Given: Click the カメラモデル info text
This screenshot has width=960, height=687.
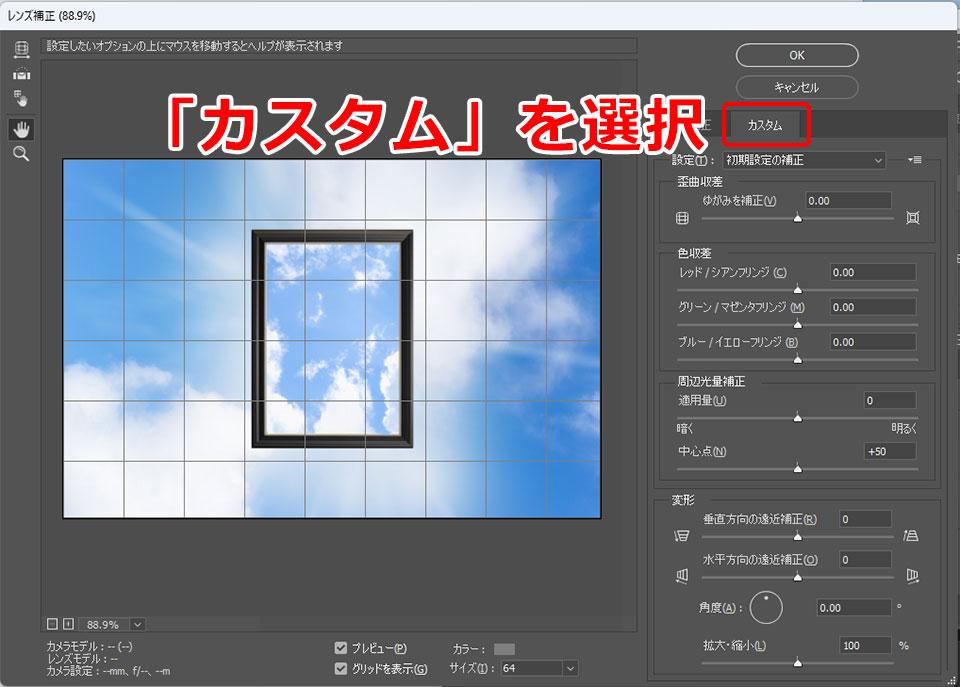Looking at the screenshot, I should pyautogui.click(x=89, y=647).
